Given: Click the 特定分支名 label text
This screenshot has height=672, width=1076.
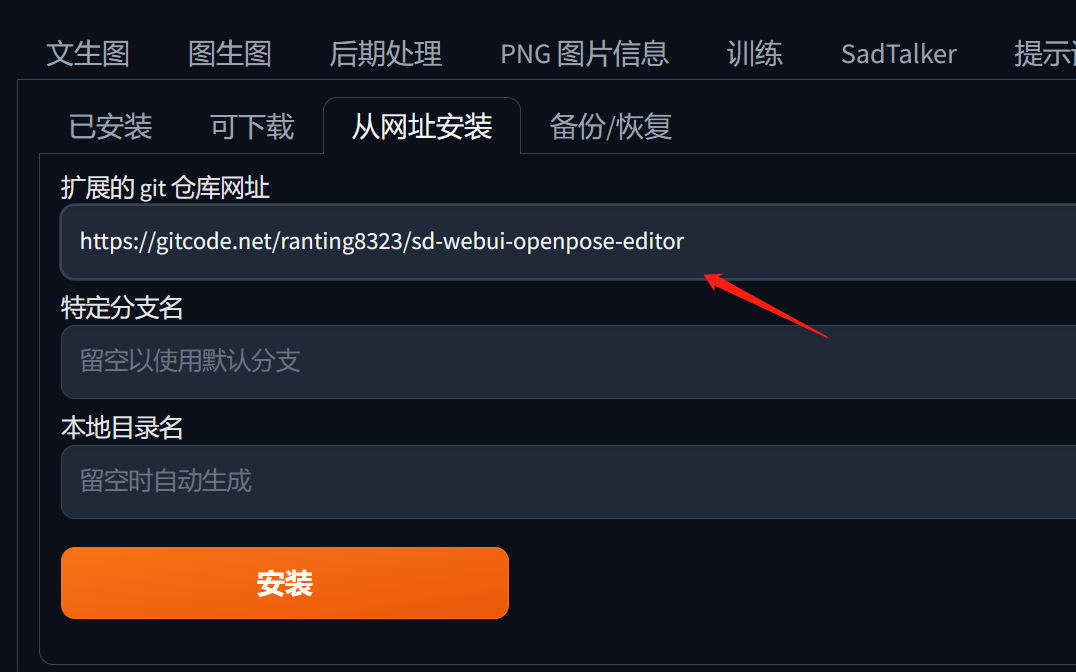Looking at the screenshot, I should [x=122, y=308].
